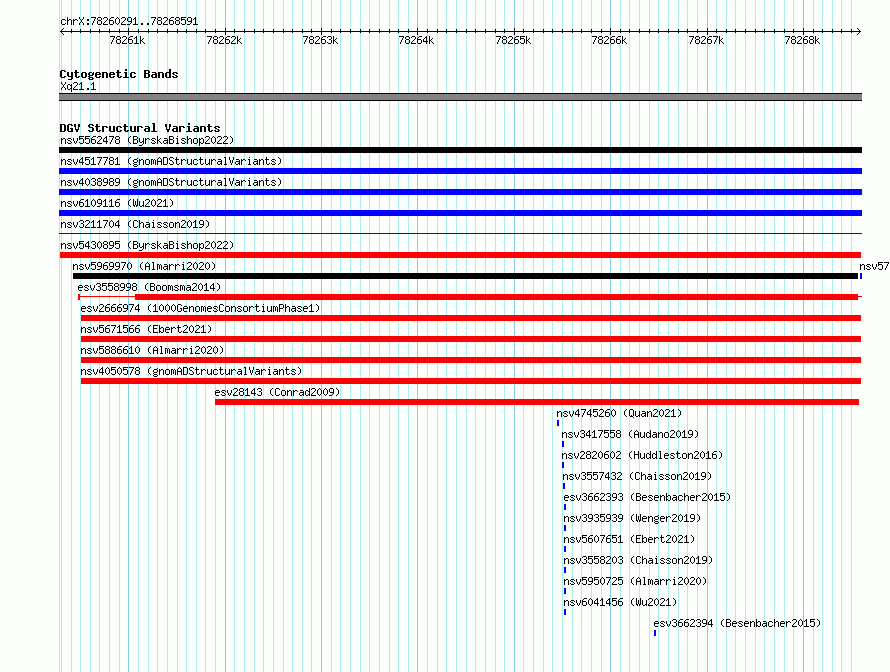Click nsv6109116 (Wu2021) label
This screenshot has height=672, width=890.
tap(117, 203)
